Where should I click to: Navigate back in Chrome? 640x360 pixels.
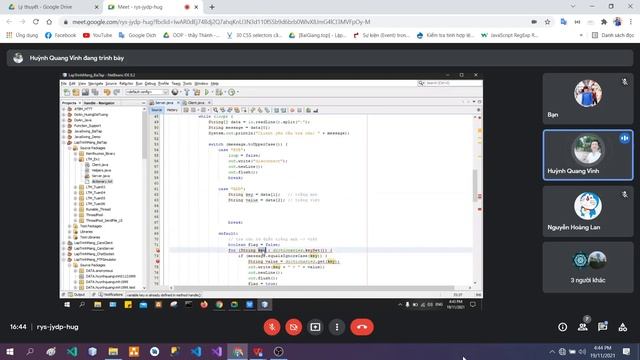[x=9, y=22]
